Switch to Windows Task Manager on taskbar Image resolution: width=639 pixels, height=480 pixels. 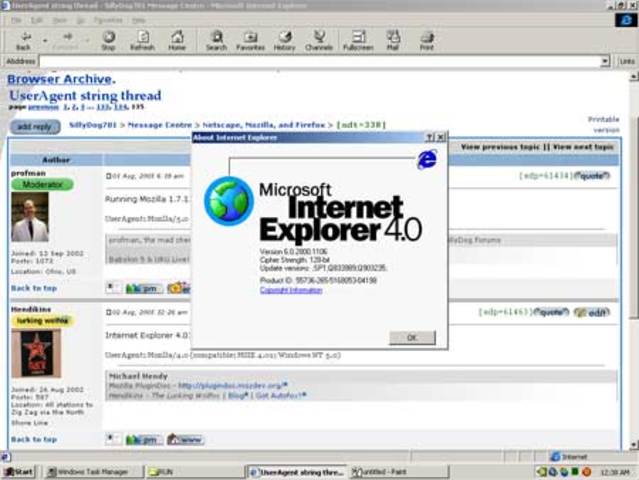(x=93, y=472)
